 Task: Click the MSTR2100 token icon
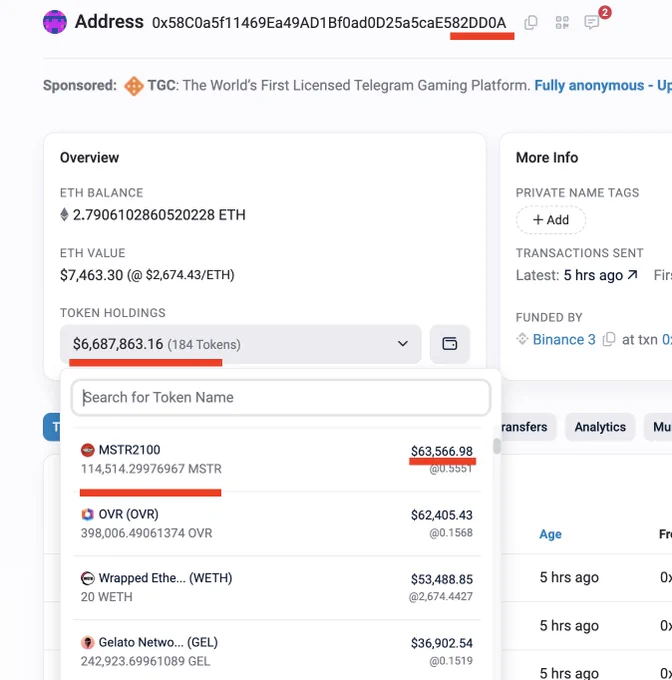(x=88, y=450)
